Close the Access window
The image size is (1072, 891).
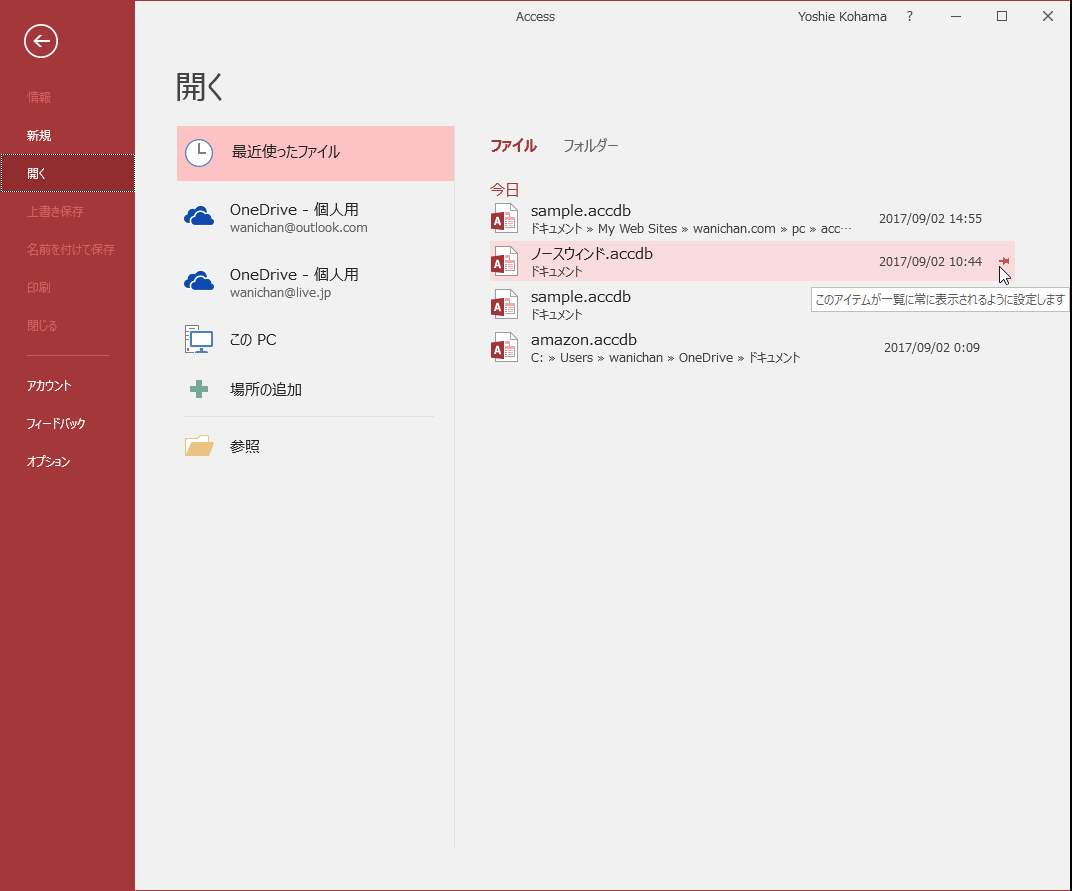click(x=1047, y=16)
